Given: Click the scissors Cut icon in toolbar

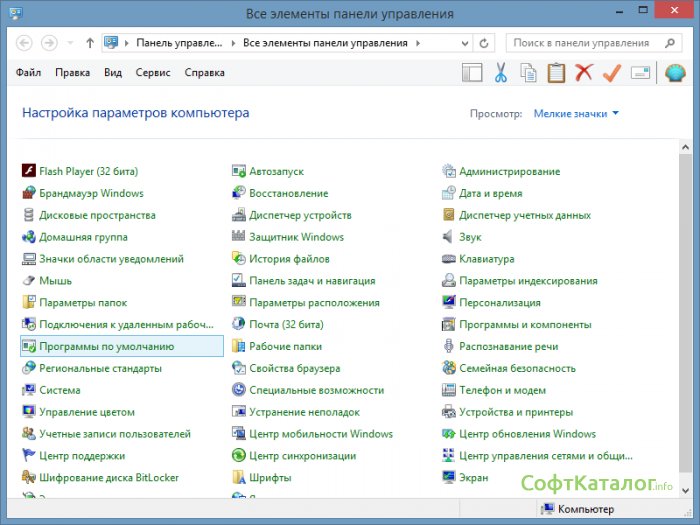Looking at the screenshot, I should (501, 73).
